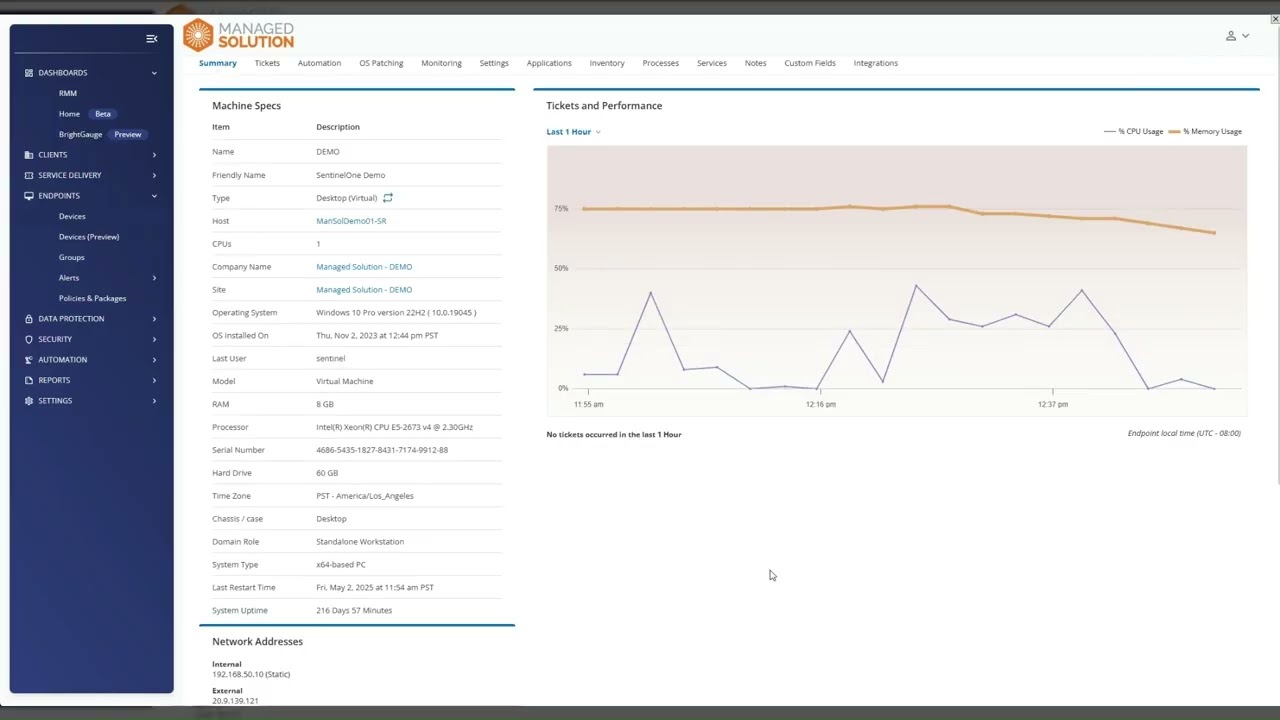Open the Processes tab
The image size is (1280, 720).
tap(660, 63)
